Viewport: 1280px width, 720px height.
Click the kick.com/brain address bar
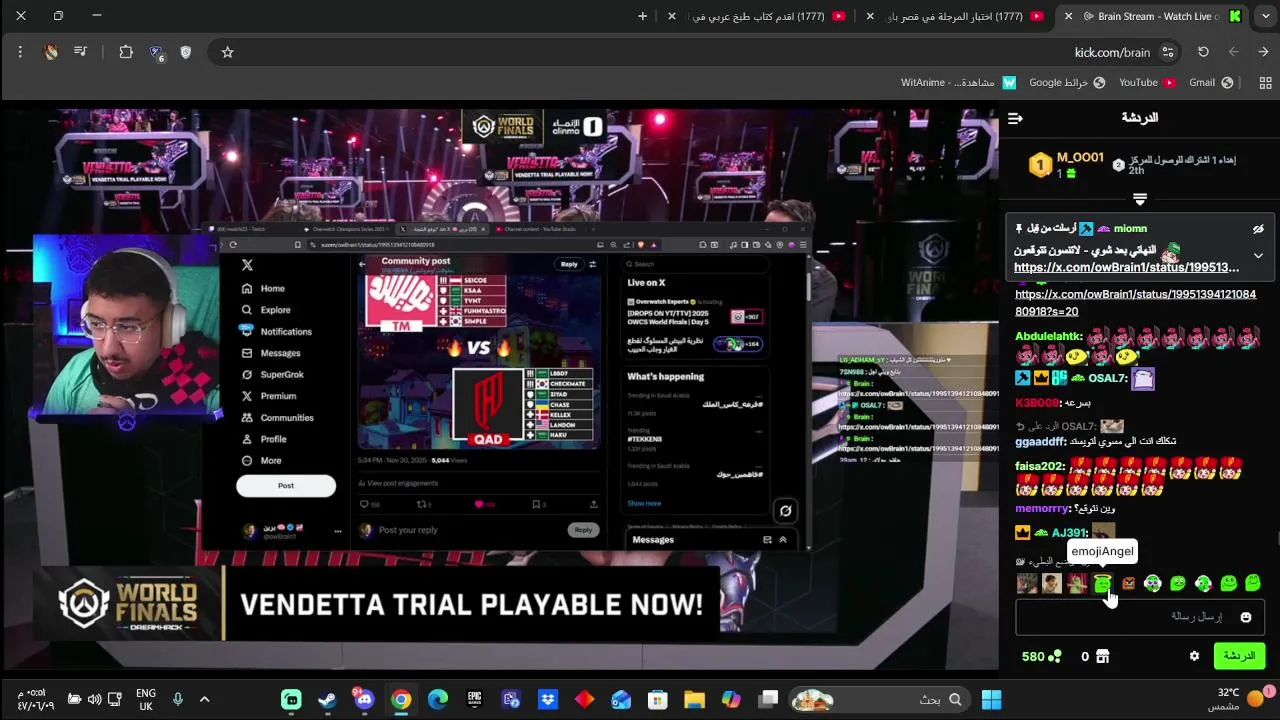[x=695, y=52]
